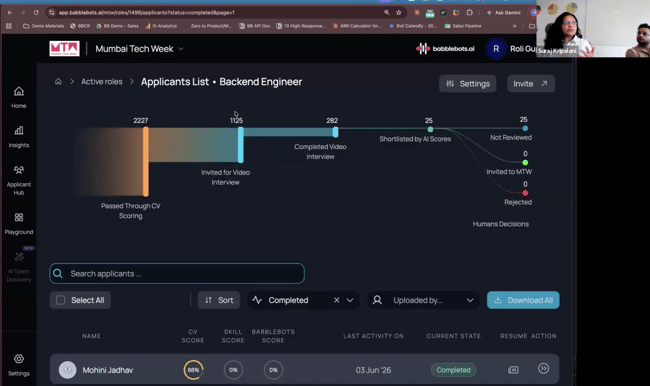Open the Uploaded by dropdown
650x386 pixels.
coord(423,300)
